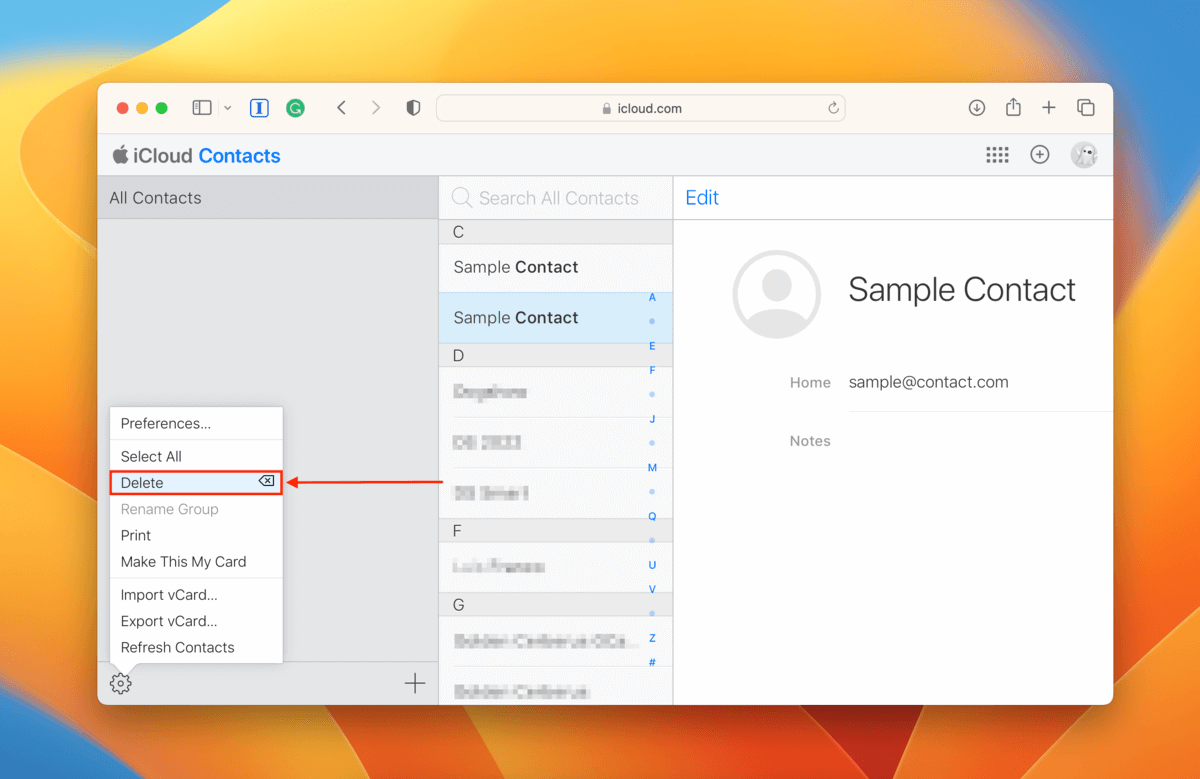The height and width of the screenshot is (779, 1200).
Task: Click the Sample Contact name heading
Action: pos(962,290)
